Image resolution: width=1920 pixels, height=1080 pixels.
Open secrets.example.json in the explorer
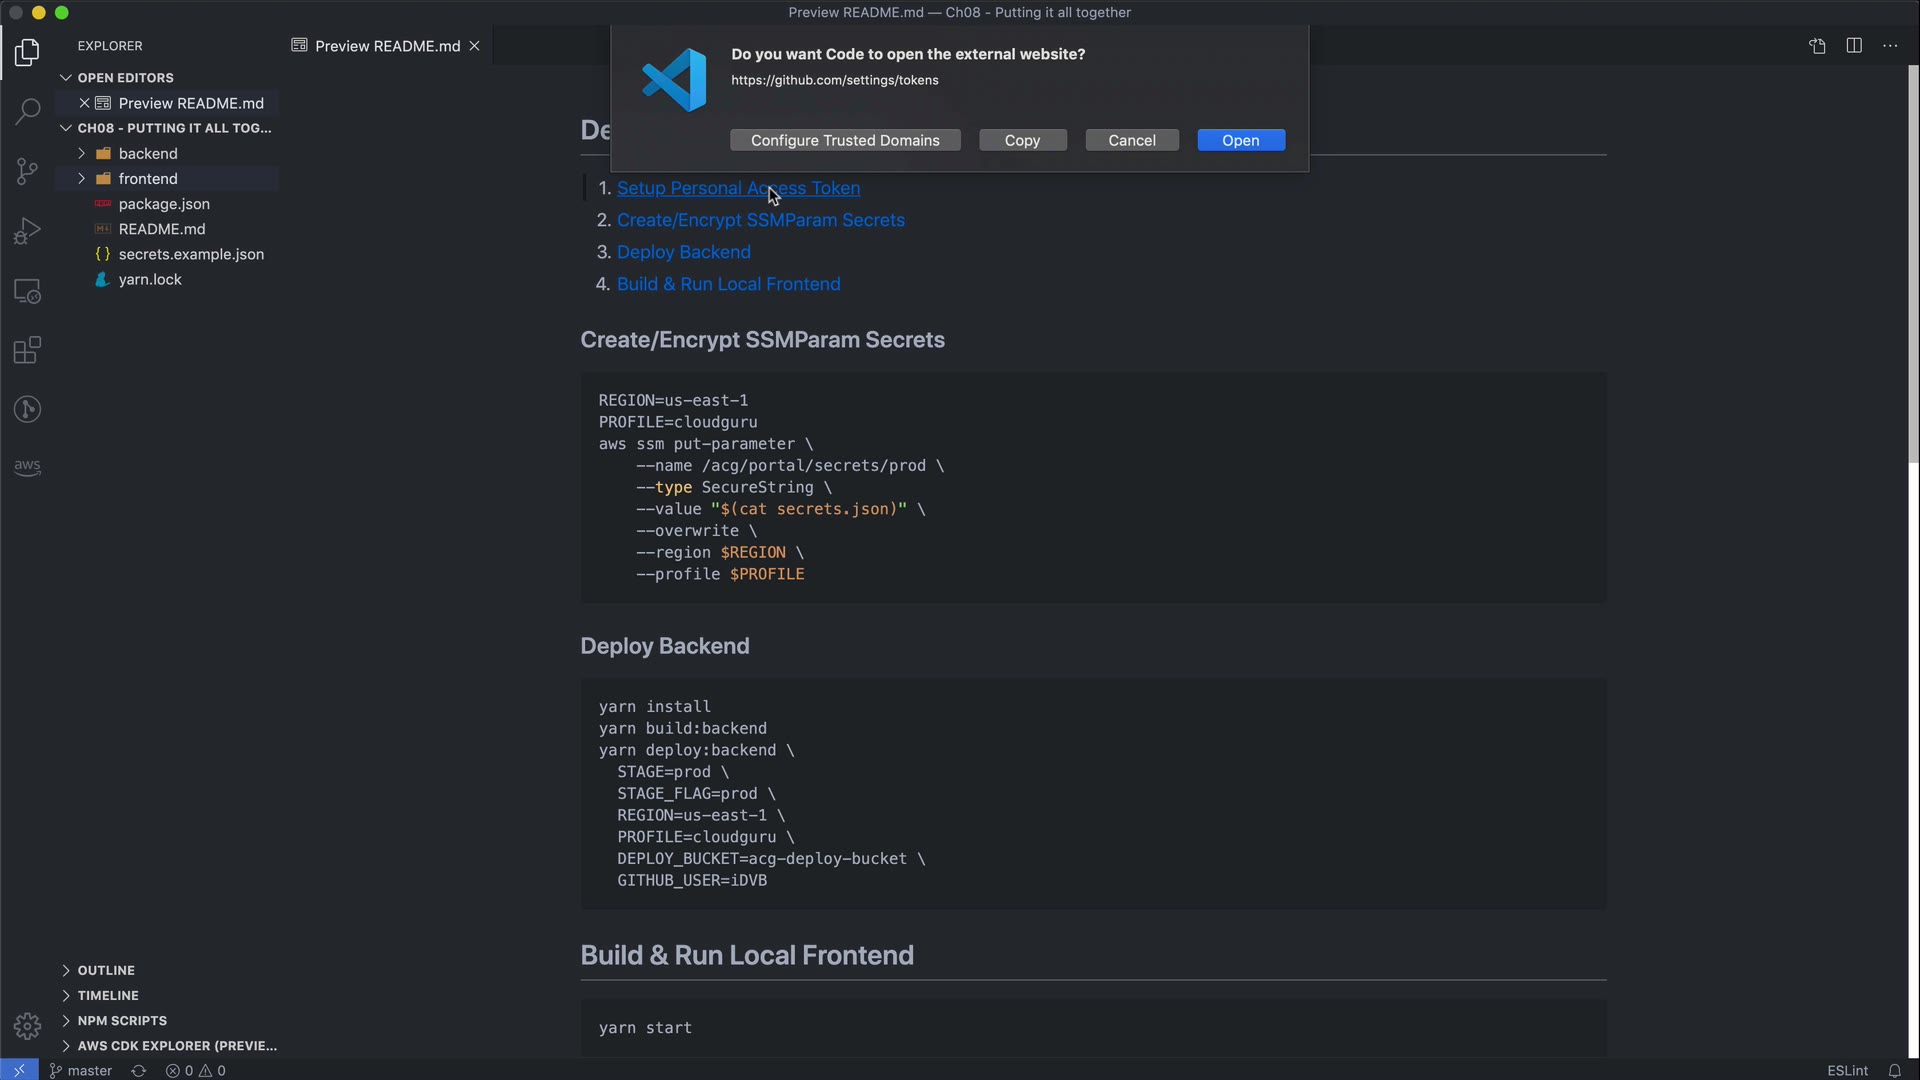pyautogui.click(x=191, y=254)
